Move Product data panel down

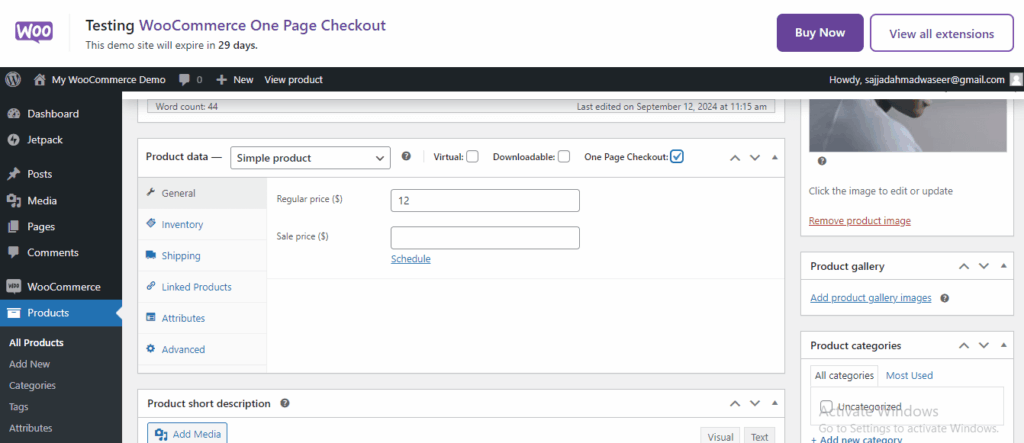[755, 157]
